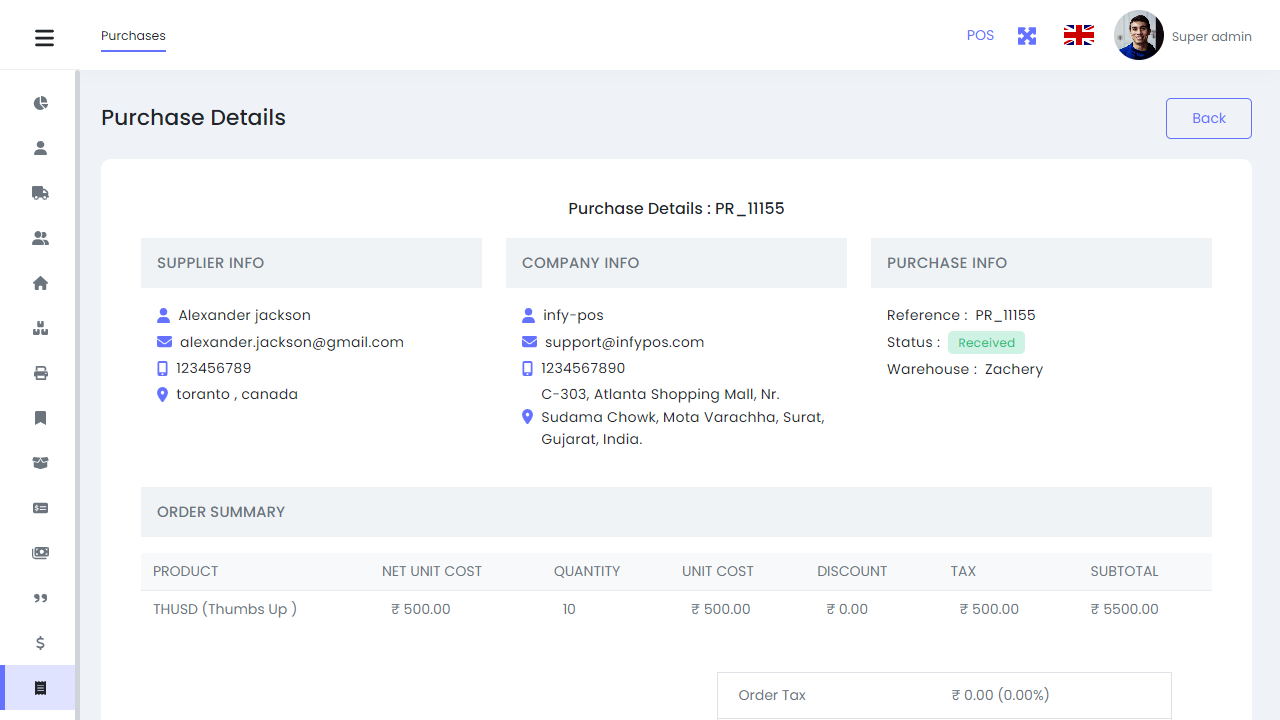Click the THUSD (Thumbs Up) product row
This screenshot has height=720, width=1280.
point(225,609)
